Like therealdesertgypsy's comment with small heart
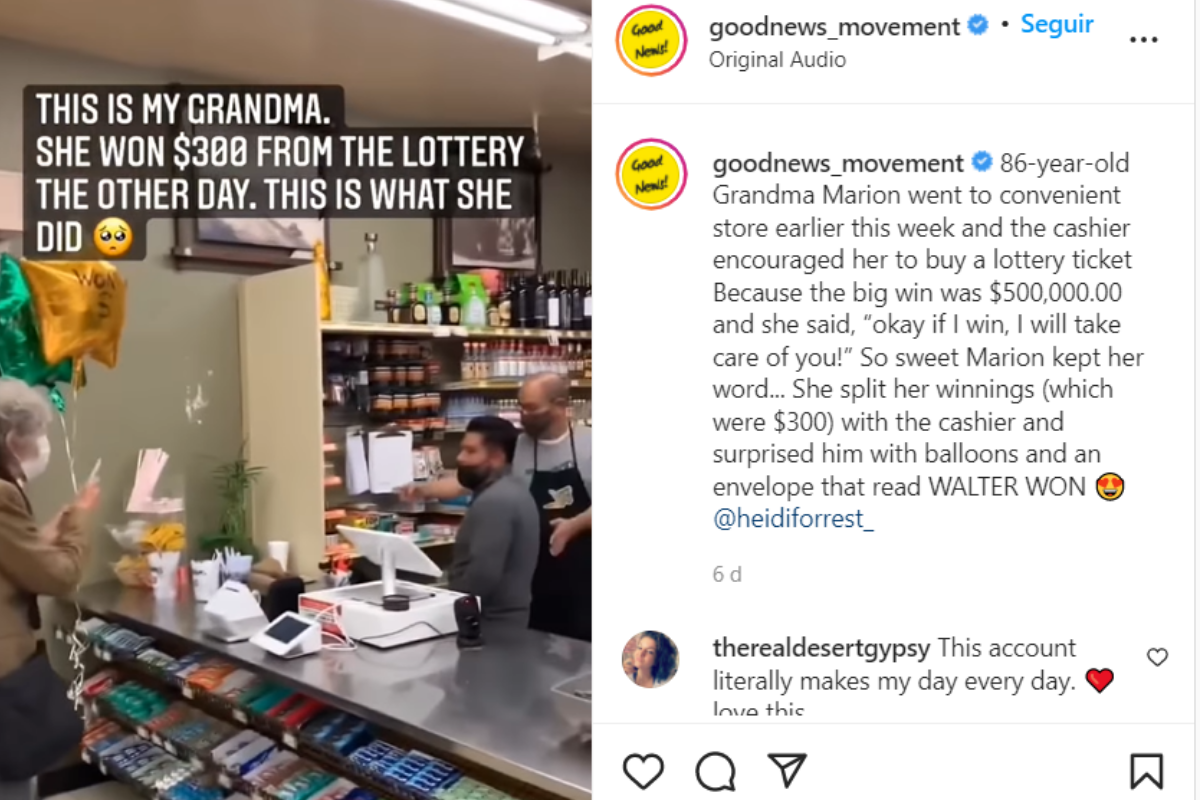1200x800 pixels. click(x=1157, y=657)
